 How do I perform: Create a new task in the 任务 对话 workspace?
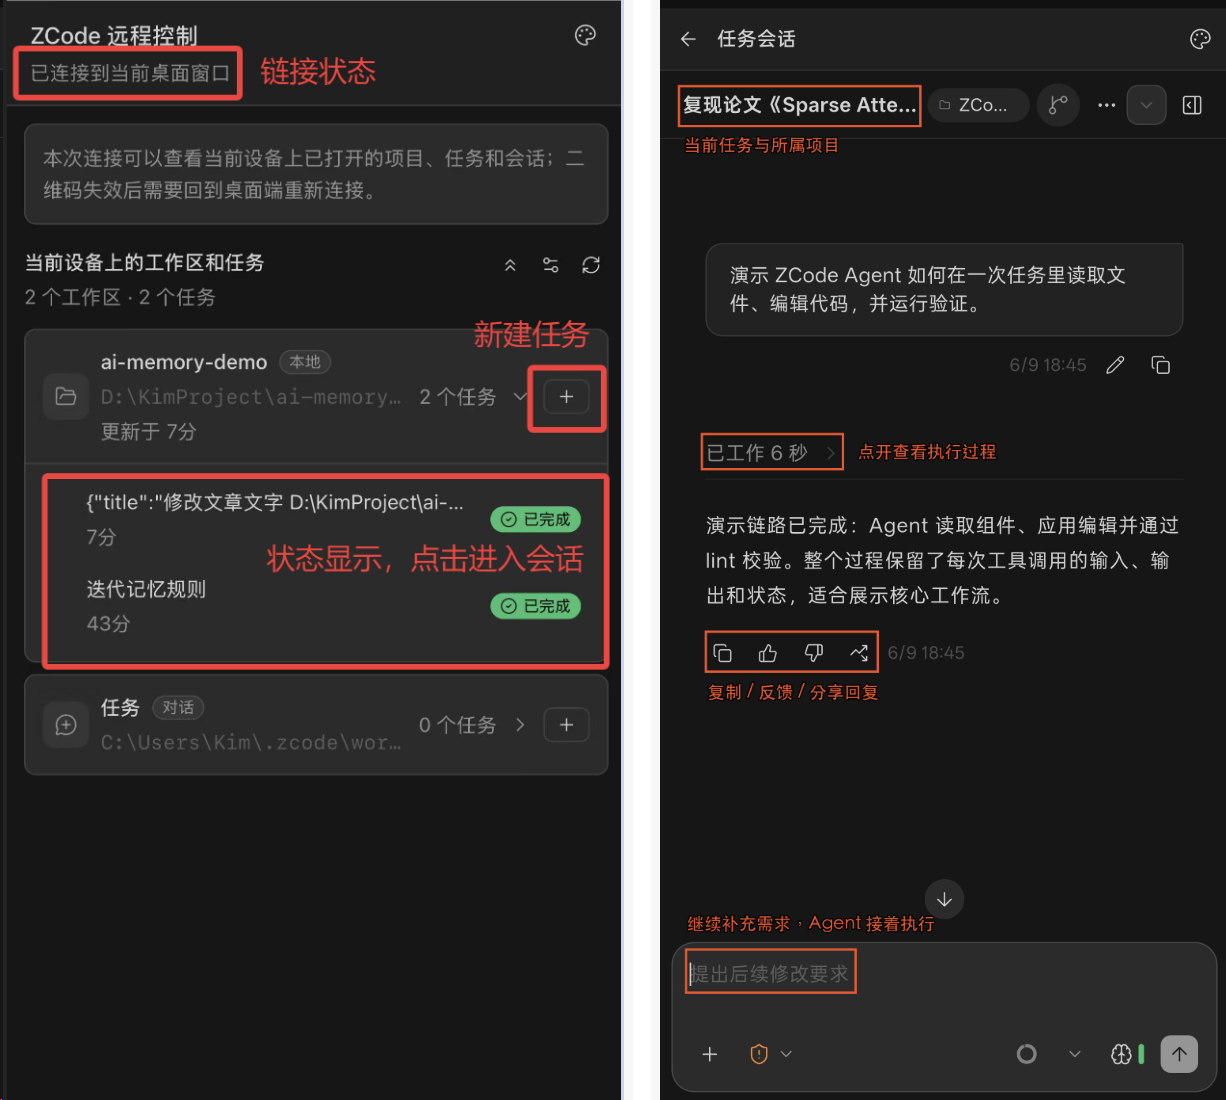[566, 725]
